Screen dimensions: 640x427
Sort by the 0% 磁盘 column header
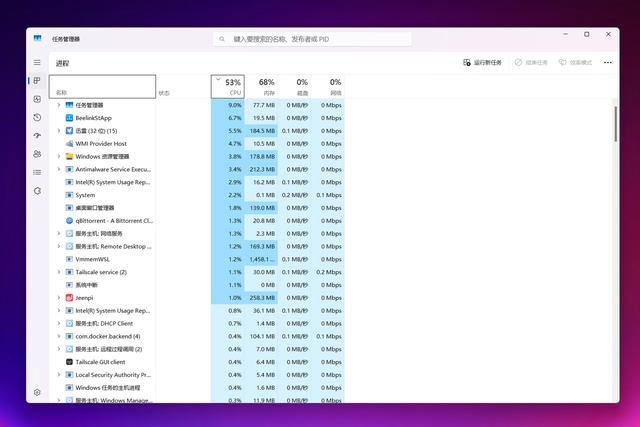(294, 87)
